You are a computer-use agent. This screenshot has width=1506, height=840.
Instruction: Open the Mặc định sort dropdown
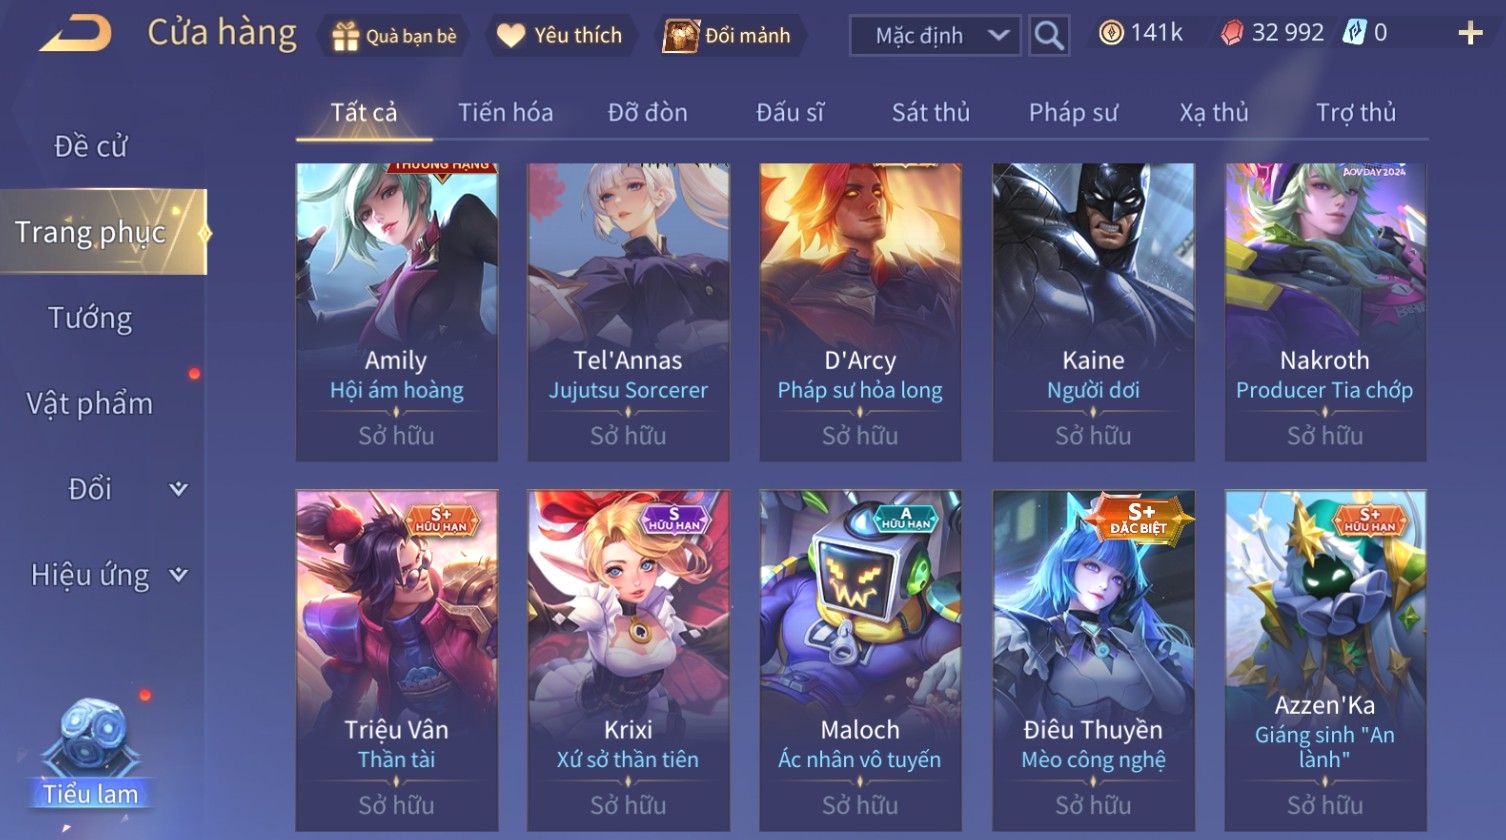pos(935,35)
